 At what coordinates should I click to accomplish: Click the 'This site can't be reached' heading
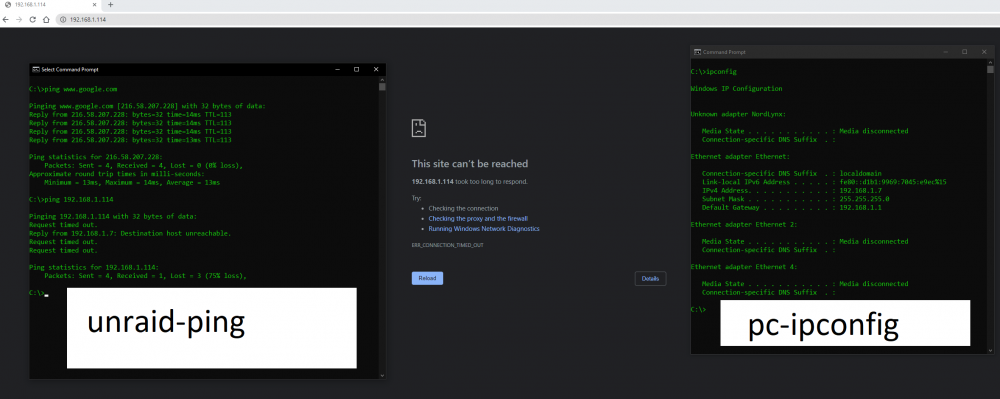click(x=469, y=164)
